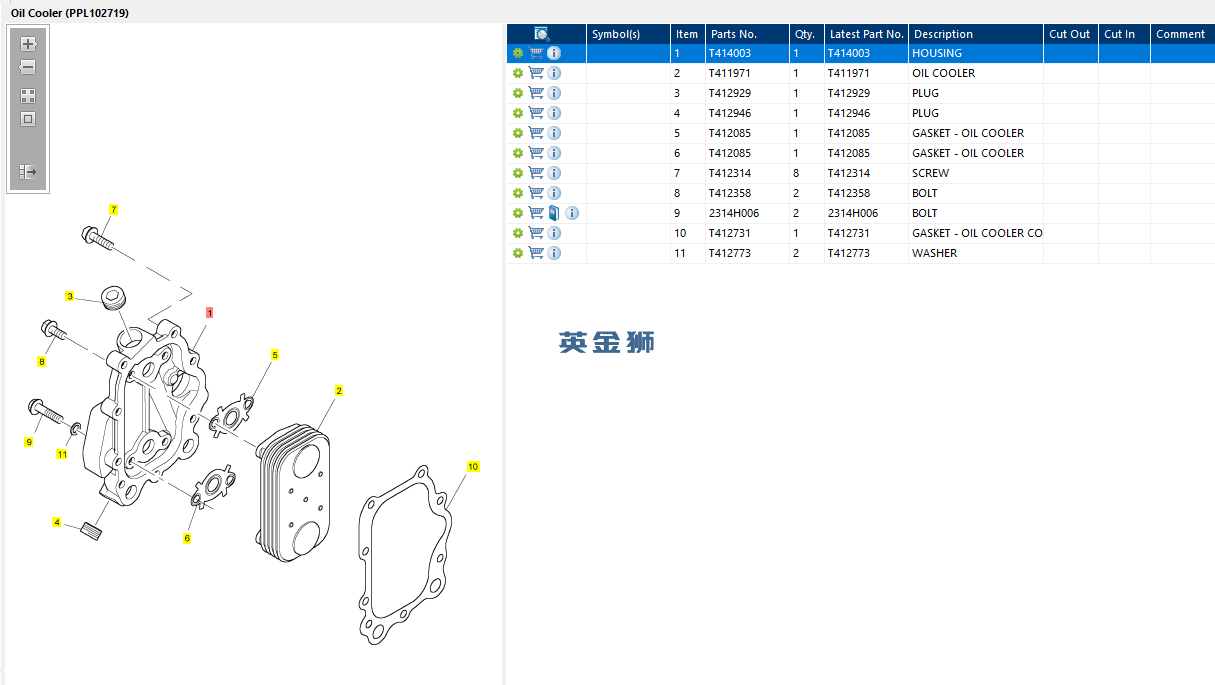The height and width of the screenshot is (685, 1215).
Task: Click the WASHER description cell
Action: pyautogui.click(x=976, y=253)
